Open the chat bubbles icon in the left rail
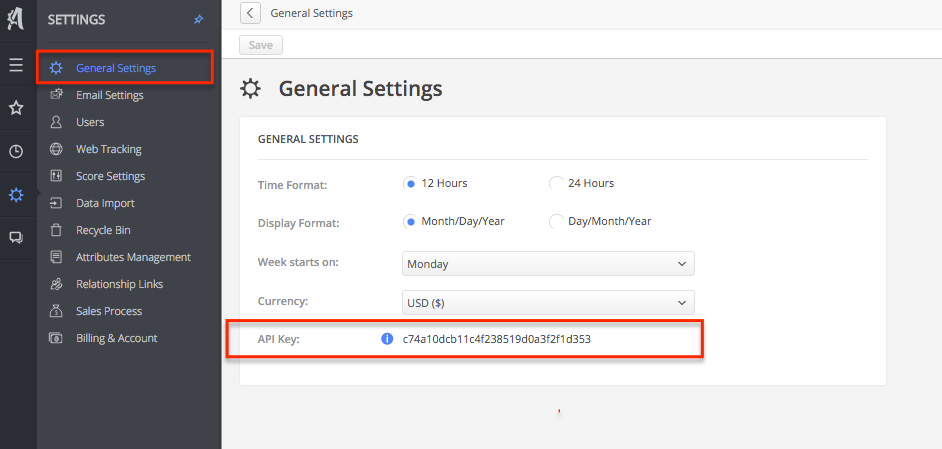The width and height of the screenshot is (942, 449). 16,237
